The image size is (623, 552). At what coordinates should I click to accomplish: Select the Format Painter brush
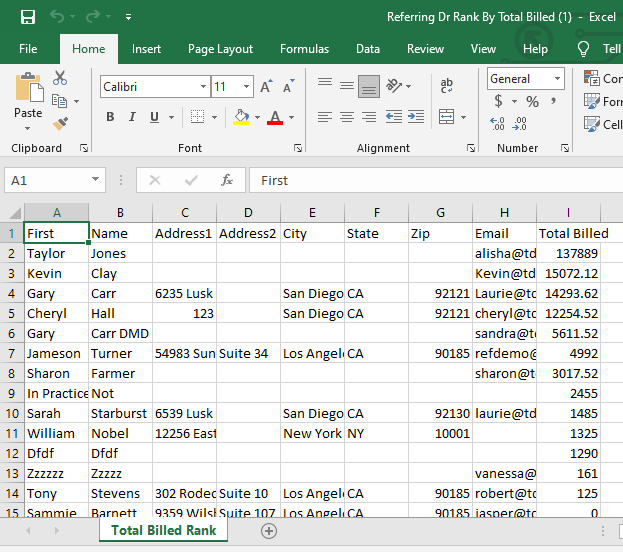tap(60, 124)
